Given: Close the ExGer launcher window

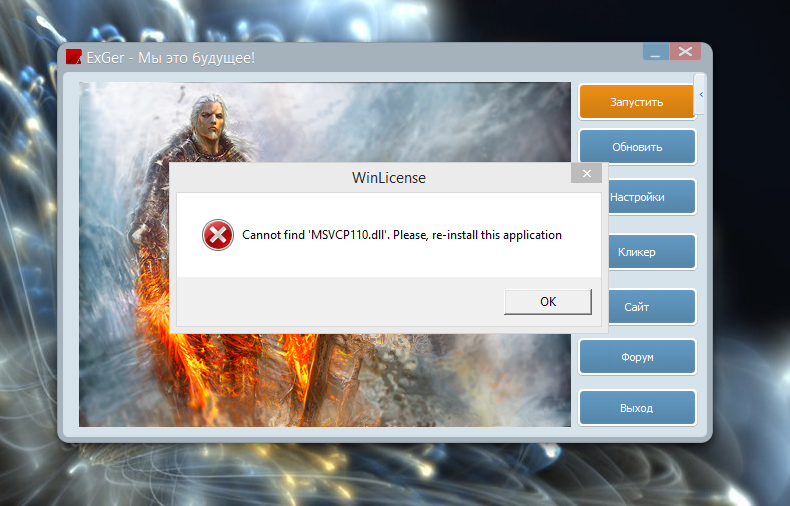Looking at the screenshot, I should [685, 51].
